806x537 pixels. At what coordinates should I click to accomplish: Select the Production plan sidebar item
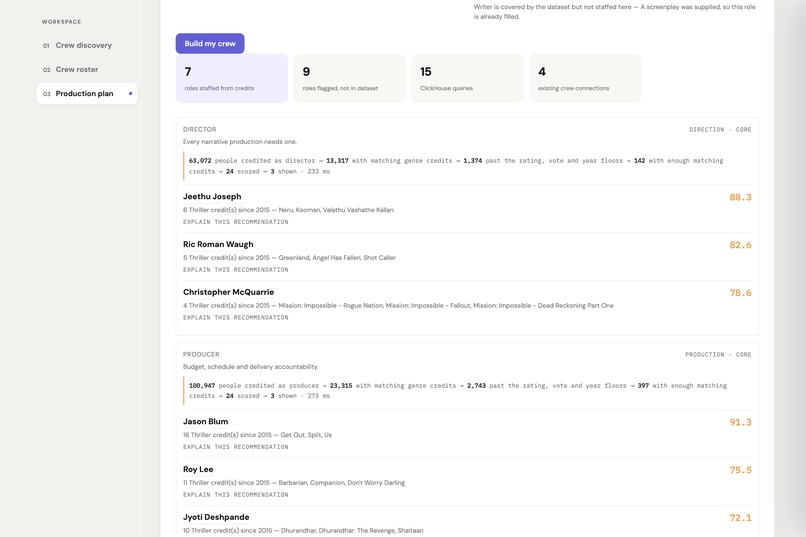[x=87, y=94]
